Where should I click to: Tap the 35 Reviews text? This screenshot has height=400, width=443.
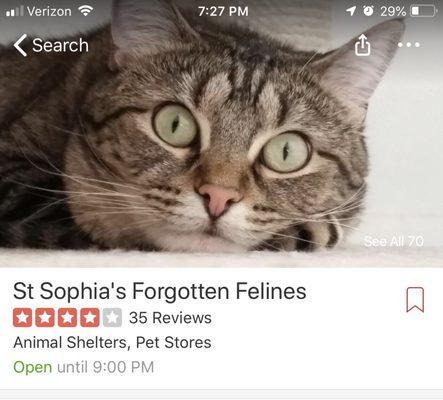(x=170, y=318)
